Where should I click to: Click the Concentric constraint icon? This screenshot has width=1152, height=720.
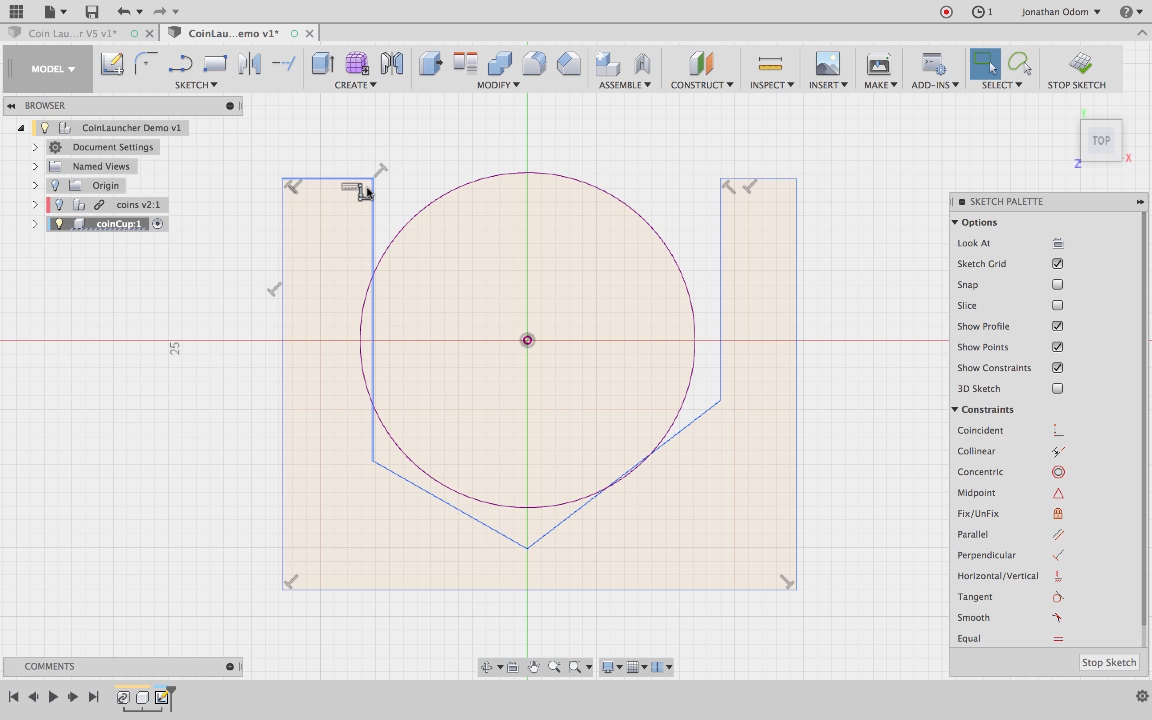[x=1058, y=472]
